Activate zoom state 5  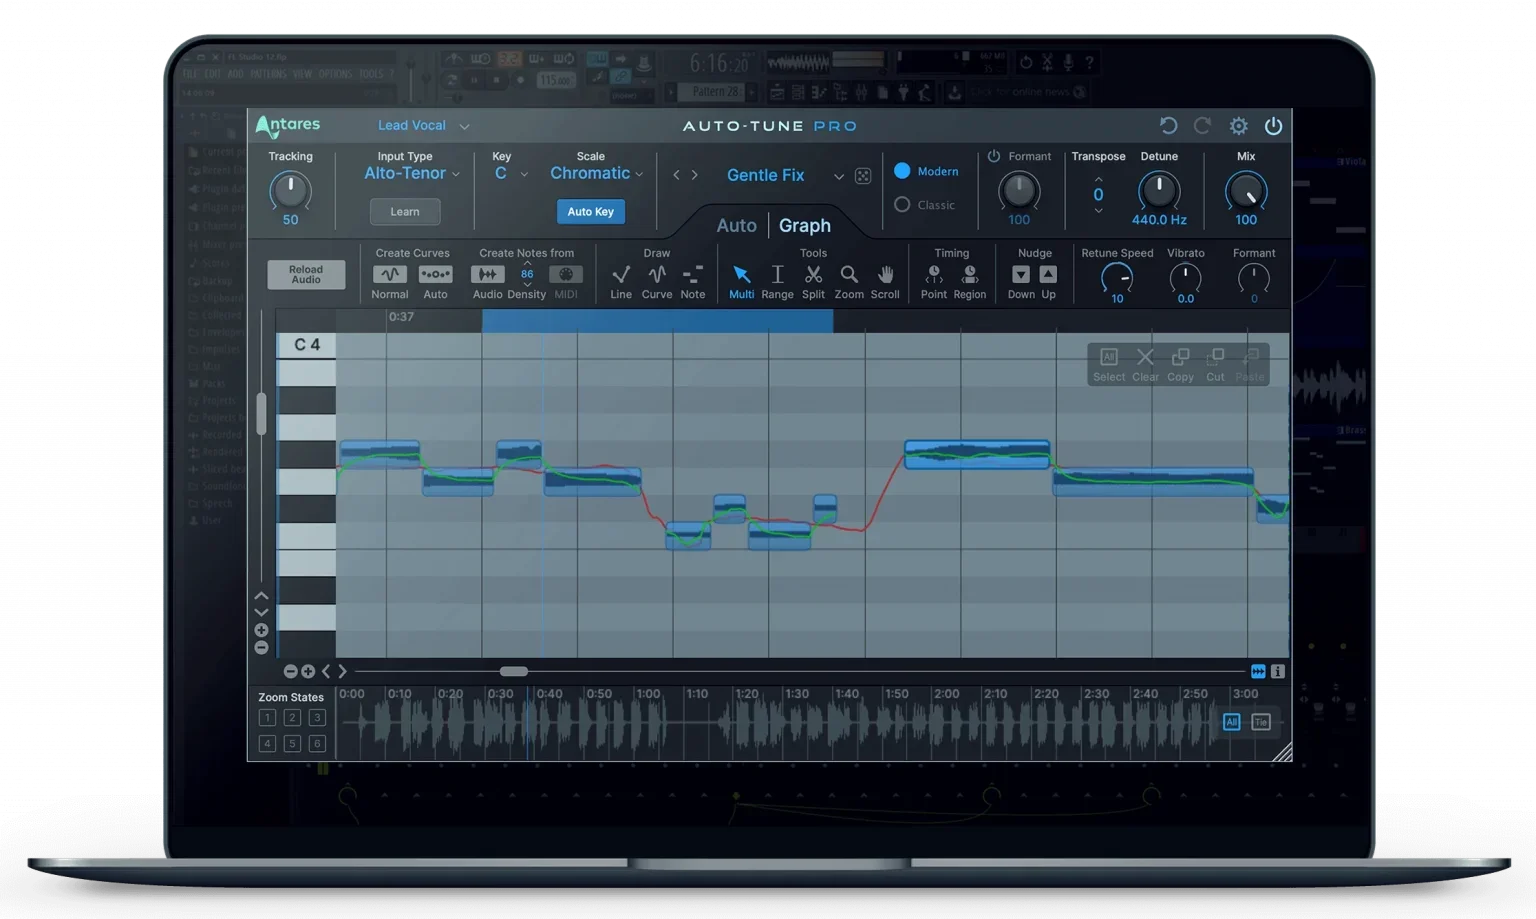(292, 744)
